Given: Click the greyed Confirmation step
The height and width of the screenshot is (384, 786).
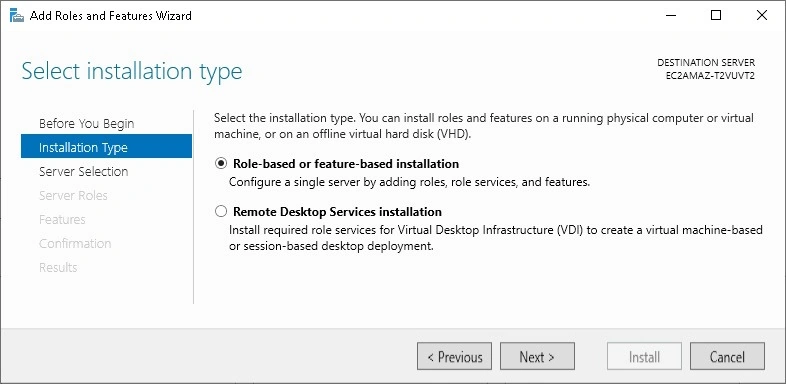Looking at the screenshot, I should coord(75,244).
